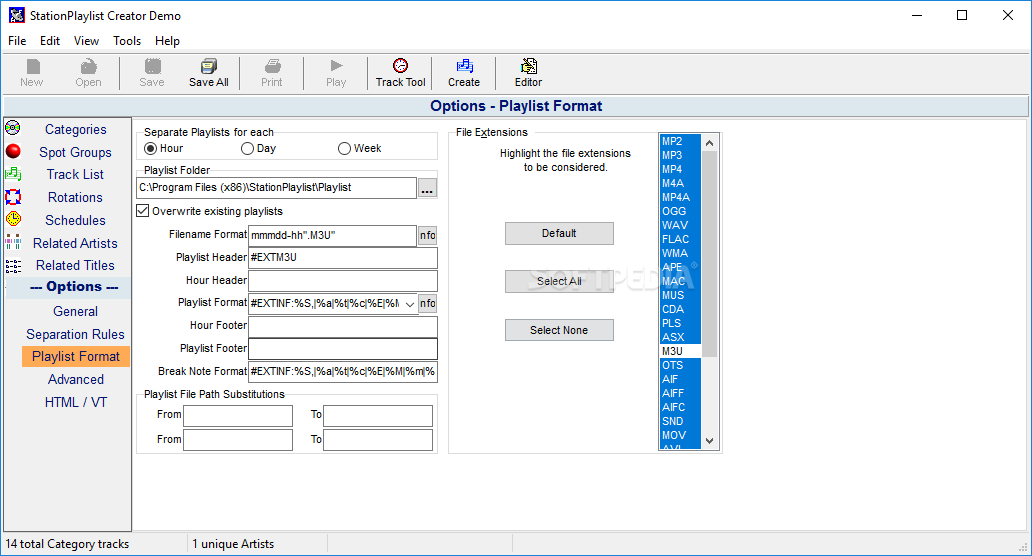The image size is (1032, 556).
Task: Open General options page
Action: [76, 311]
